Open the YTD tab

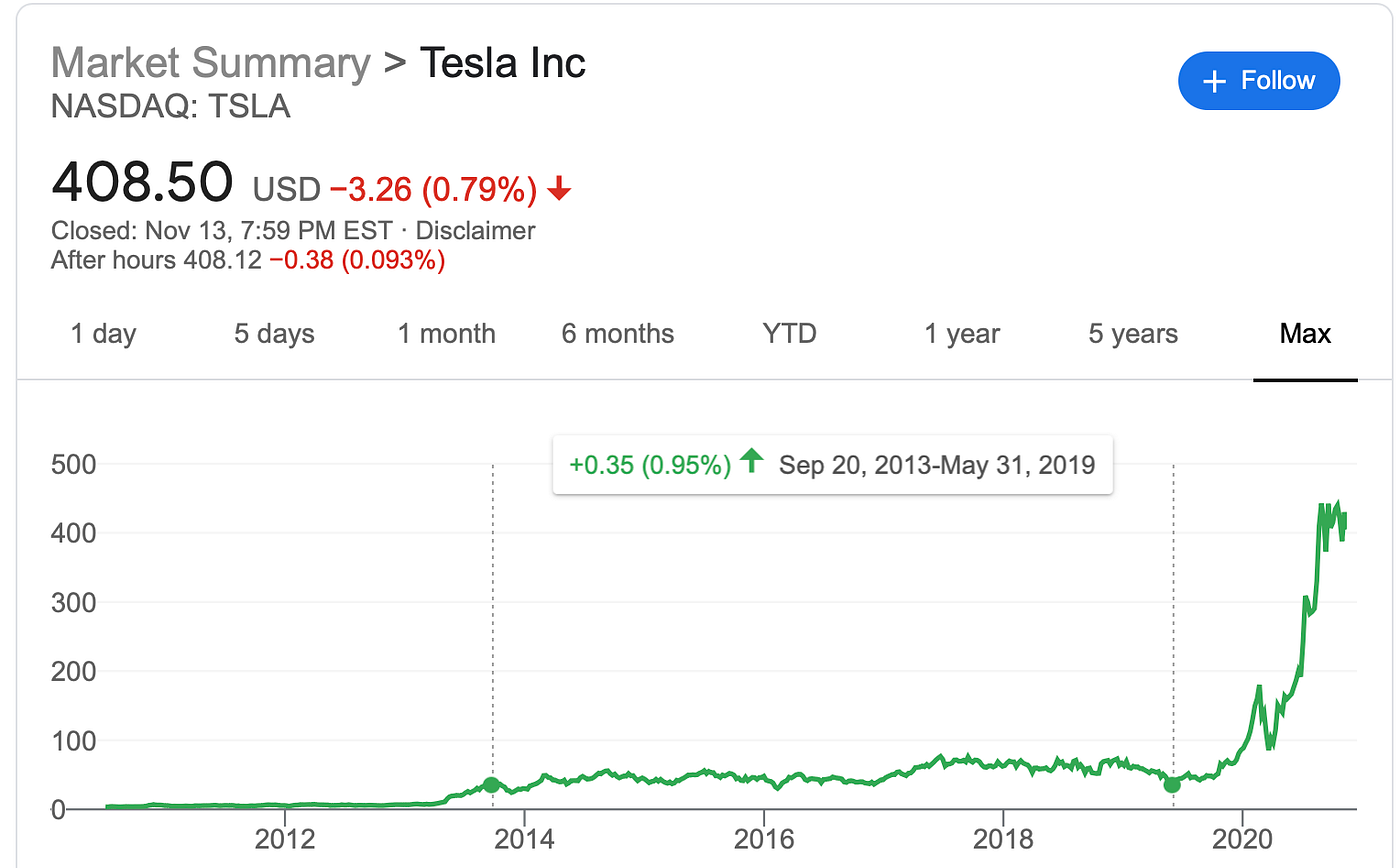[789, 333]
